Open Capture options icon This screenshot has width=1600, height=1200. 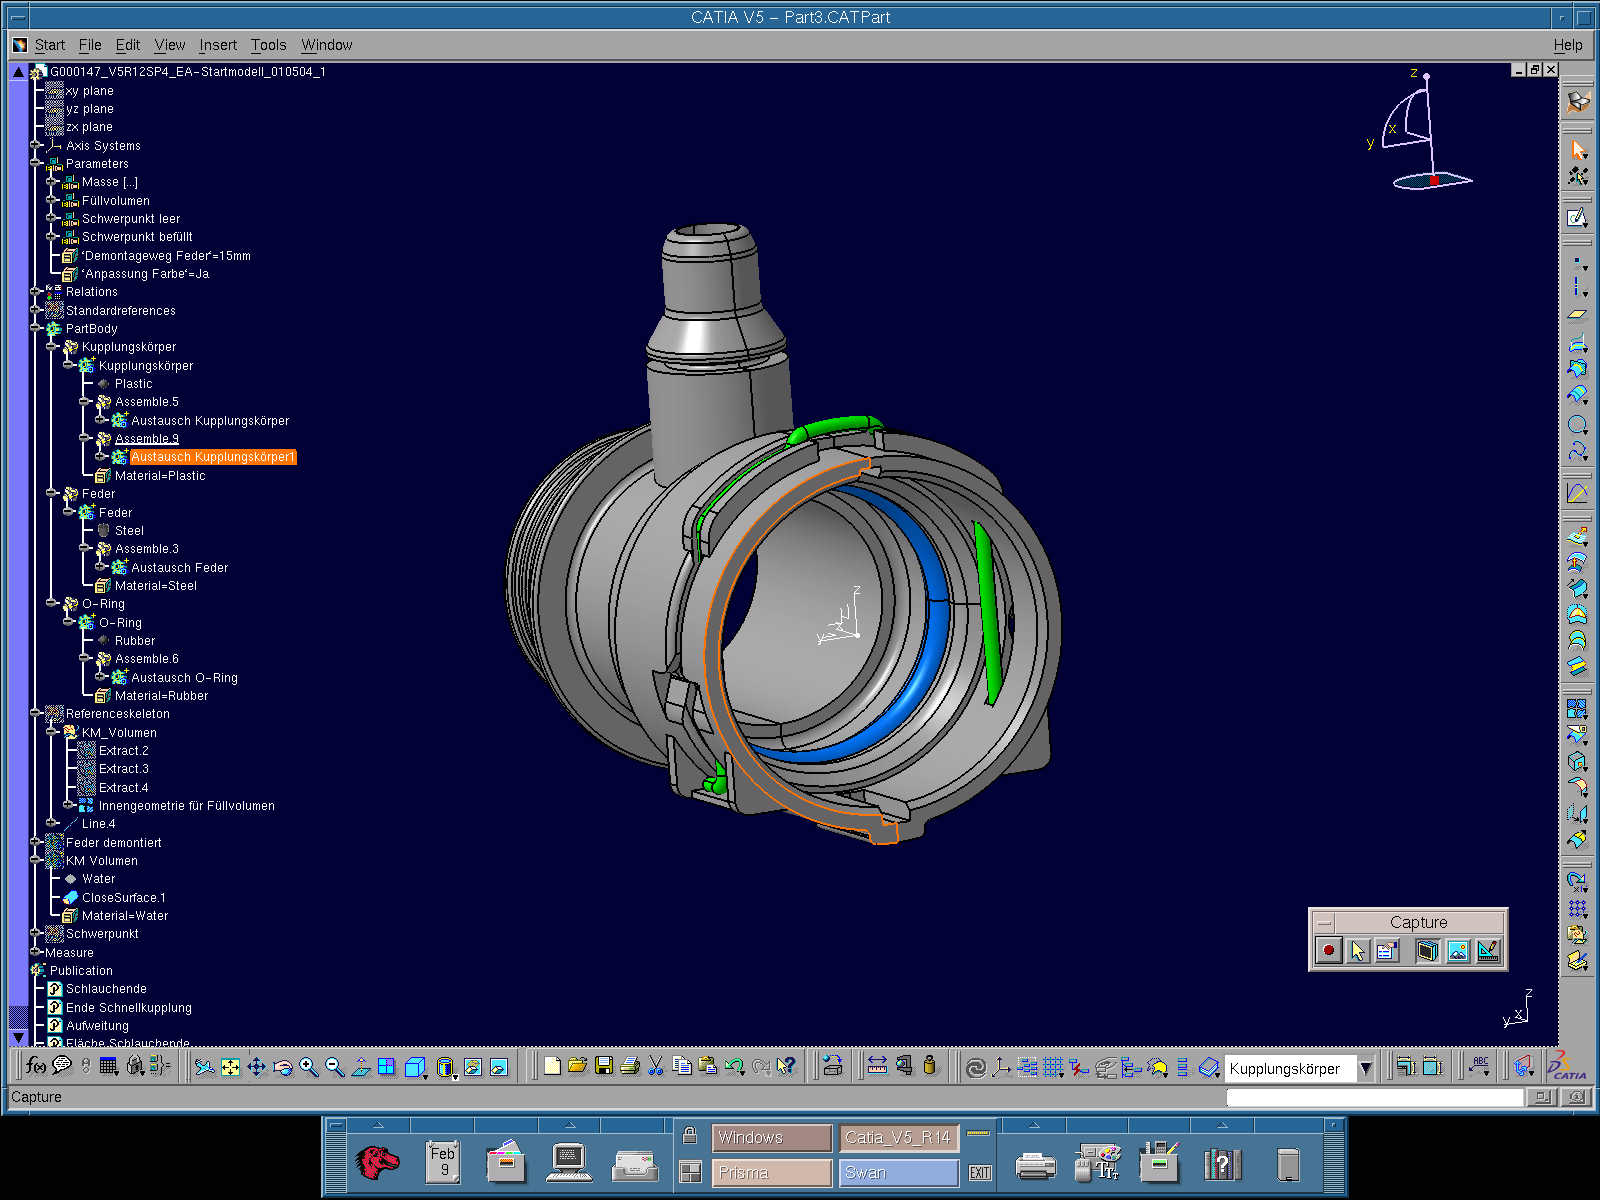(1386, 951)
